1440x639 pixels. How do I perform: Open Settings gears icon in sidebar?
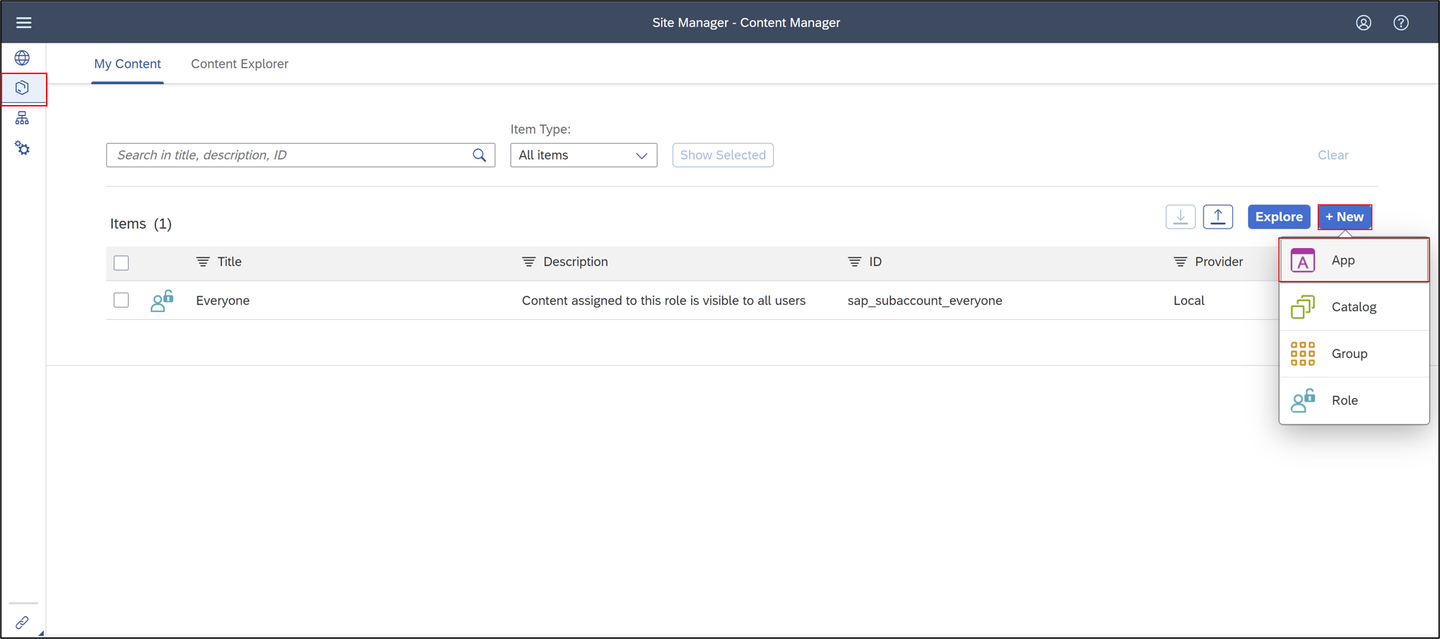tap(22, 148)
